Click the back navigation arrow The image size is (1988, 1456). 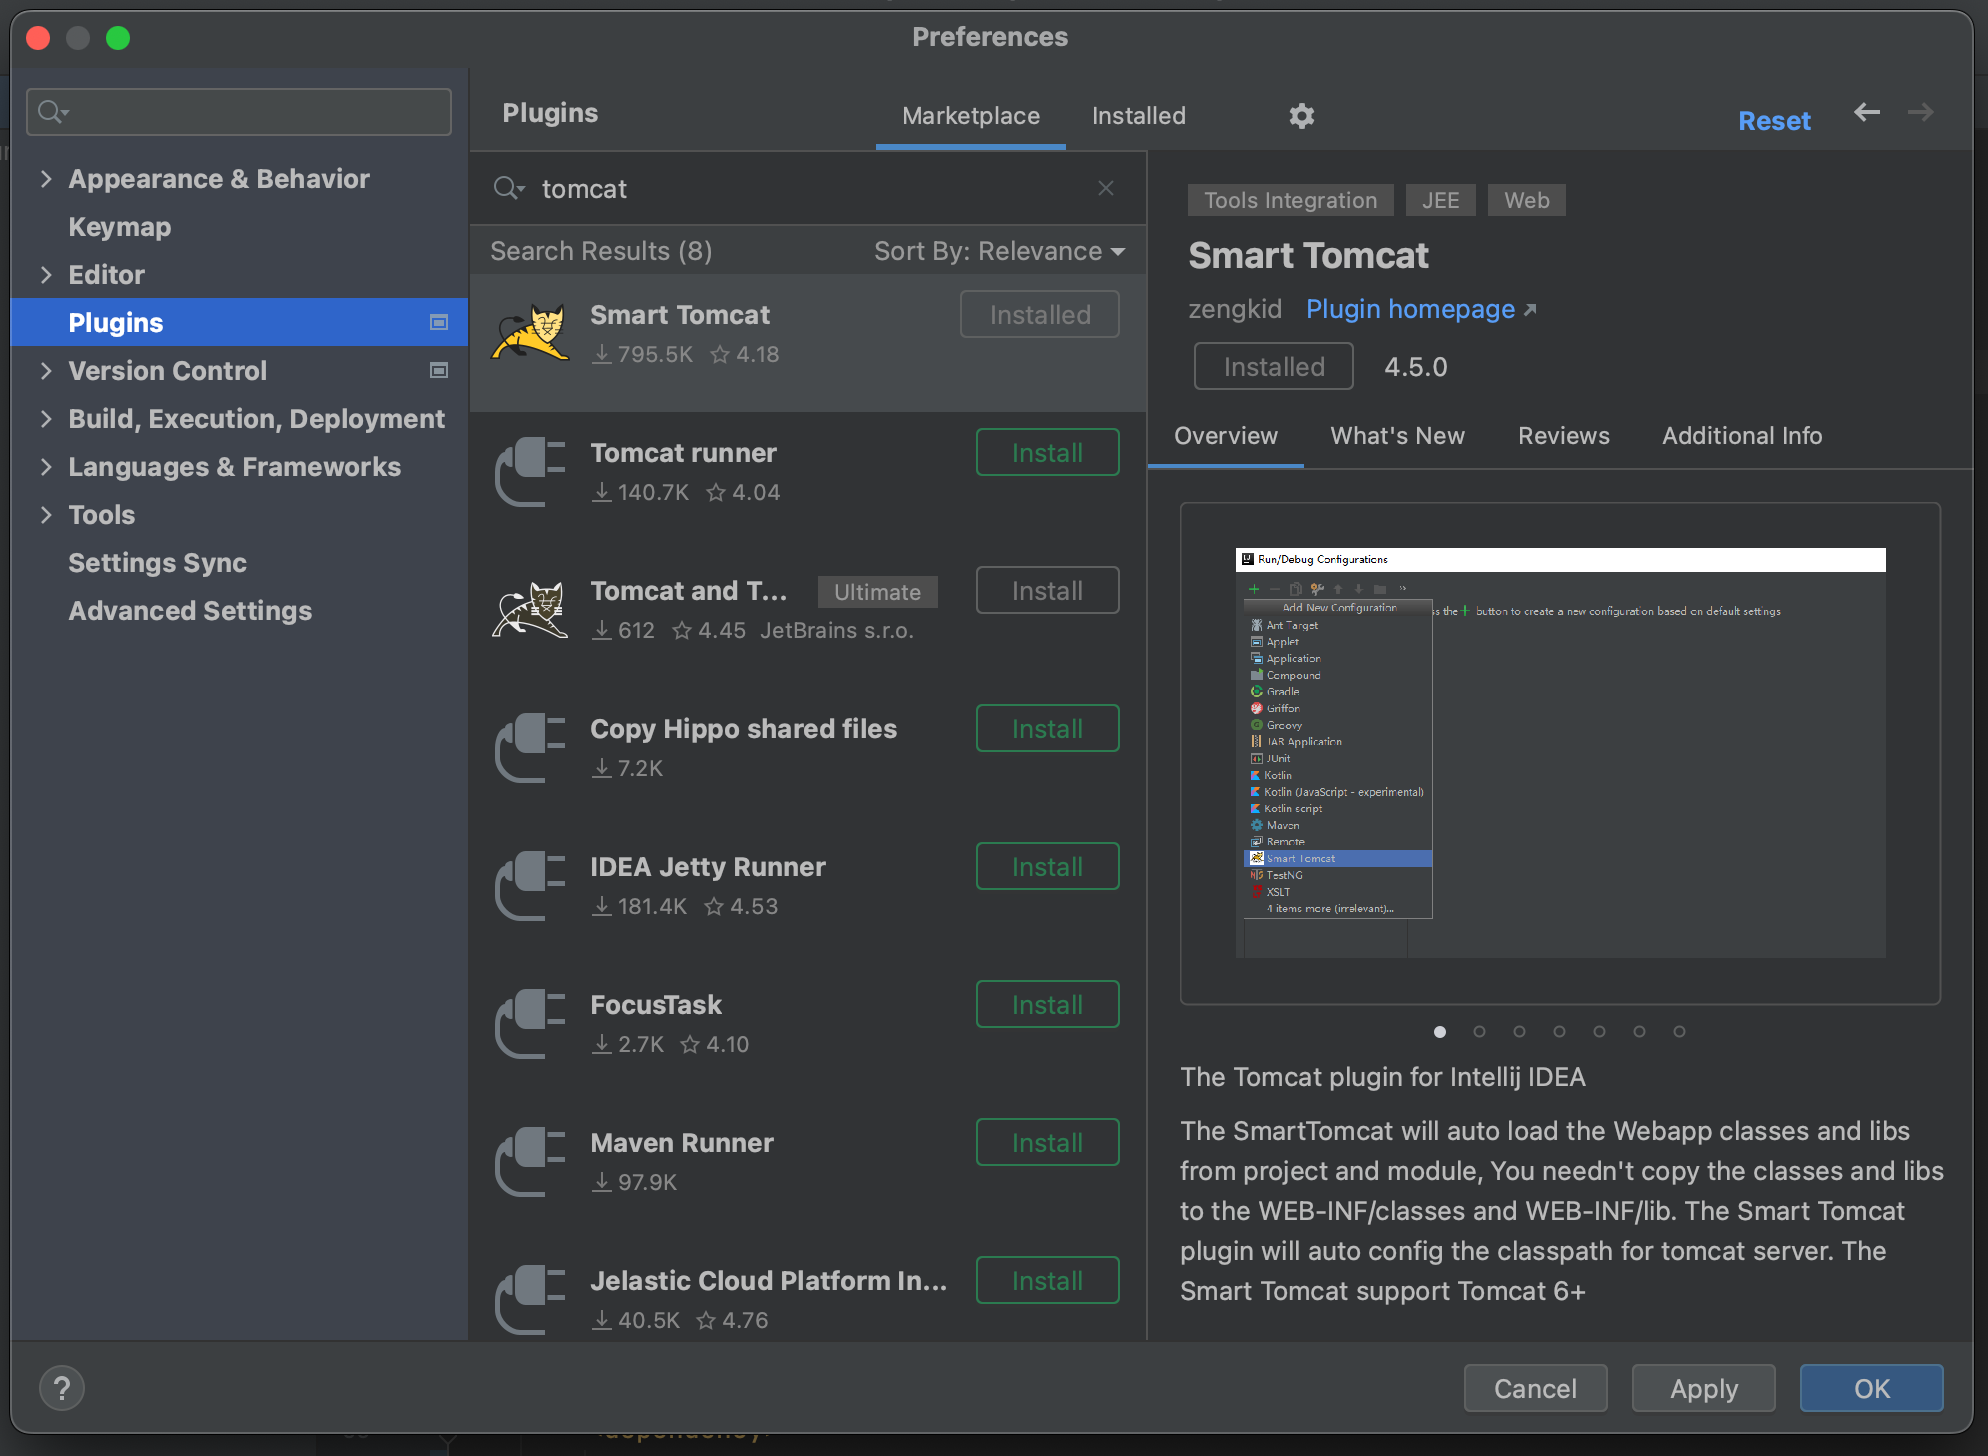[1866, 113]
